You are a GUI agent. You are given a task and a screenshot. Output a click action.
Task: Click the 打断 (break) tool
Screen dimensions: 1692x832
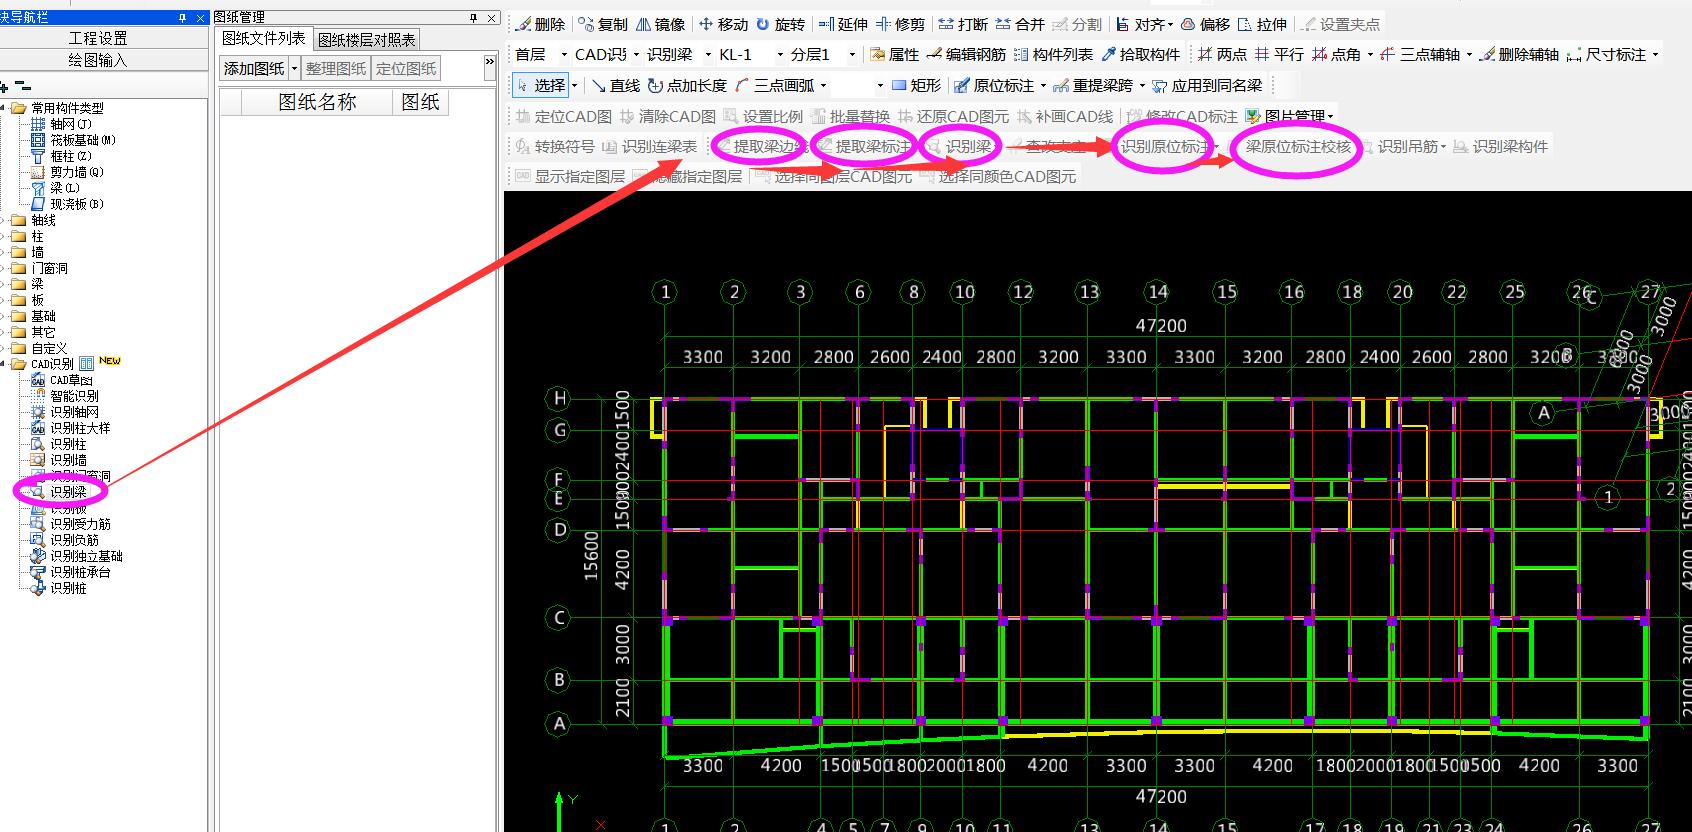pos(963,24)
